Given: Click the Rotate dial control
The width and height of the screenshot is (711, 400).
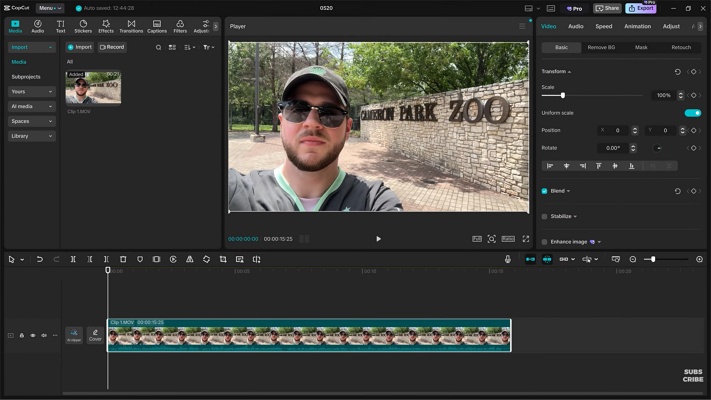Looking at the screenshot, I should 657,148.
